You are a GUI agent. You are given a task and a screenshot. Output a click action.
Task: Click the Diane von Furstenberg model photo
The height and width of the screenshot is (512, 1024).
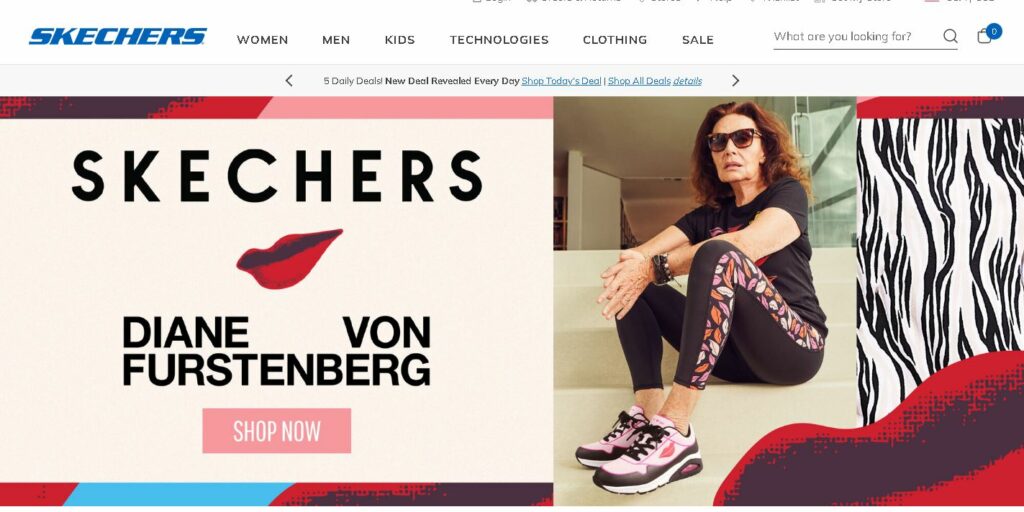[x=705, y=301]
